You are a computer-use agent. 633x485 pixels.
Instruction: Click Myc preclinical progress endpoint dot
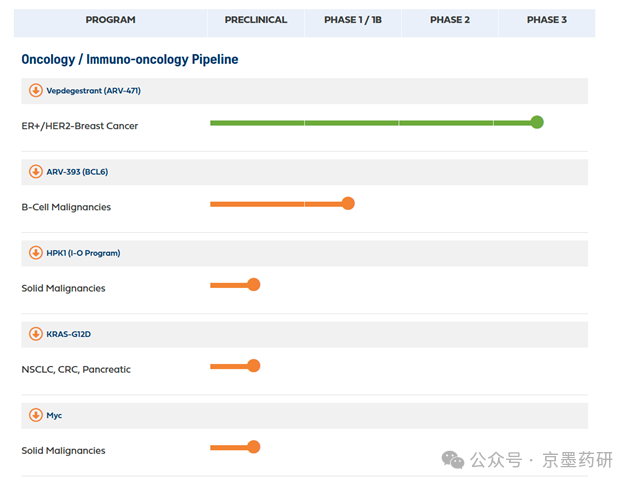pyautogui.click(x=254, y=447)
